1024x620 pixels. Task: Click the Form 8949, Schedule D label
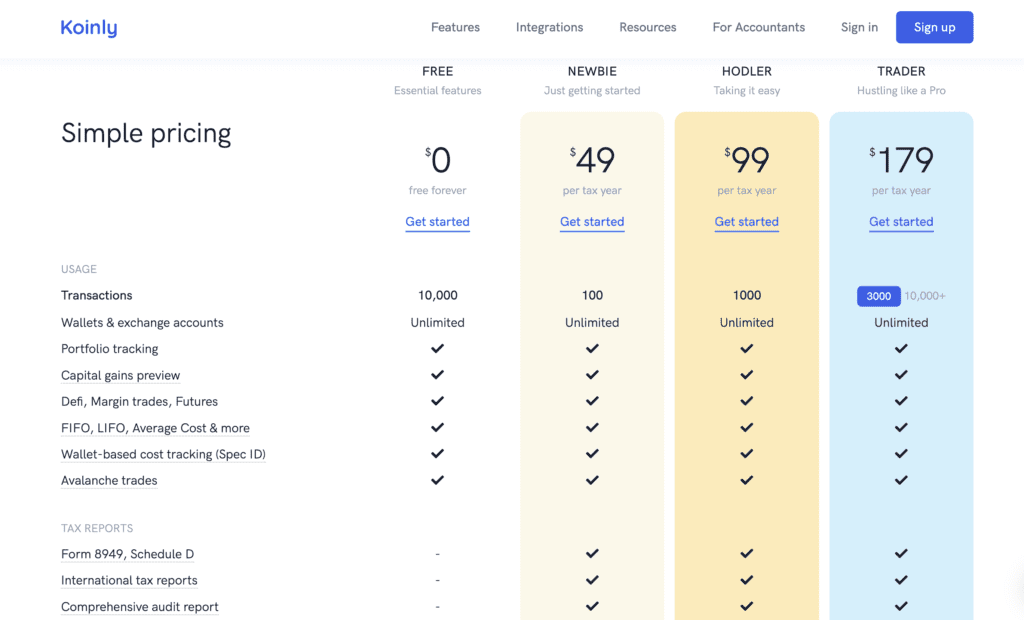click(x=127, y=554)
